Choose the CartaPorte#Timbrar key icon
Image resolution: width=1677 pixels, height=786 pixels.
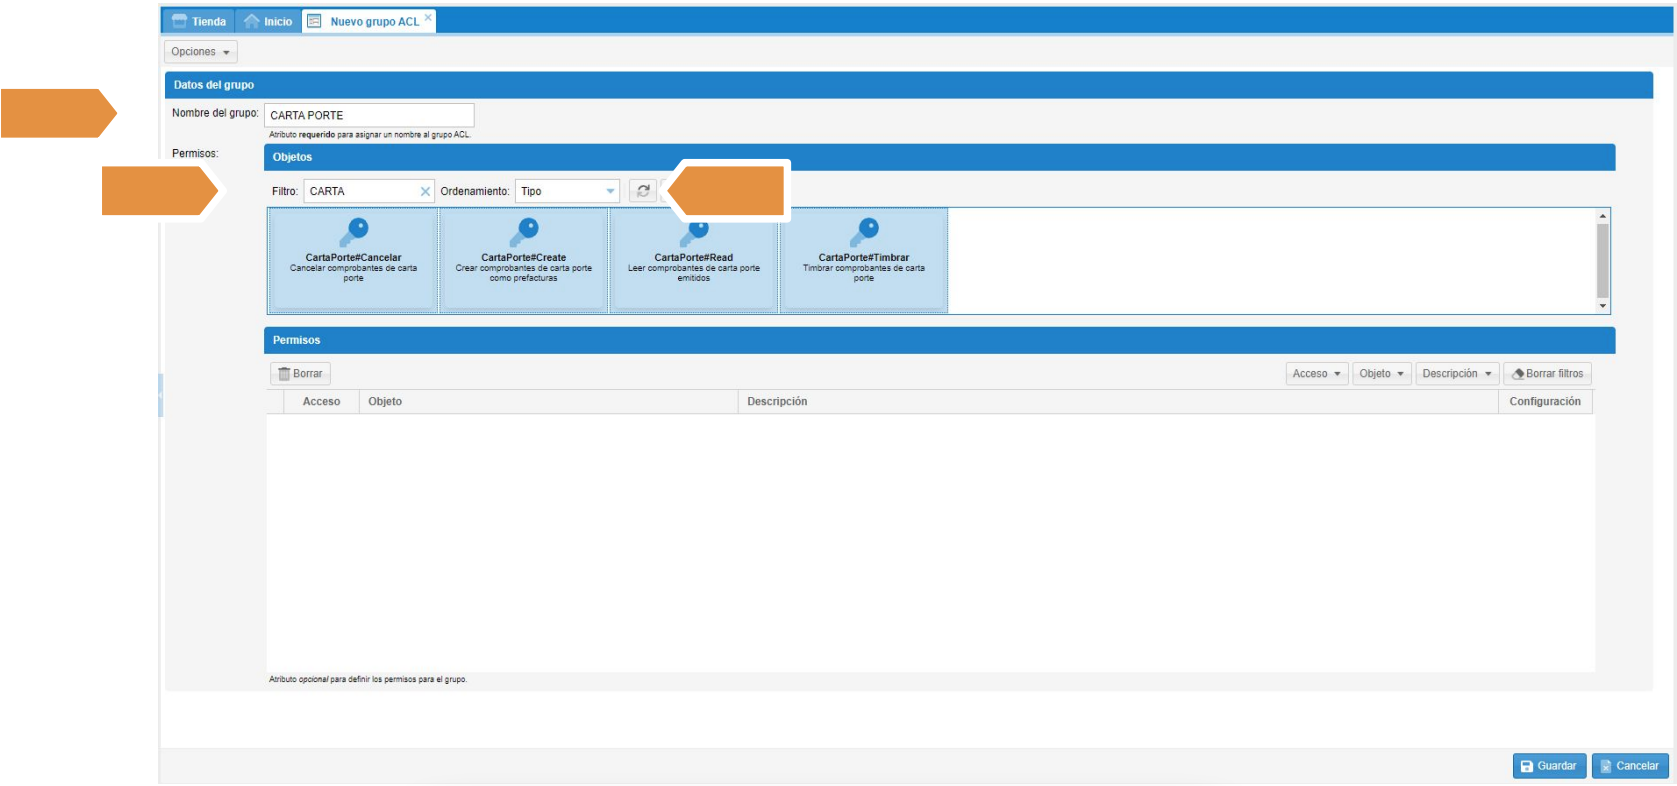[864, 232]
